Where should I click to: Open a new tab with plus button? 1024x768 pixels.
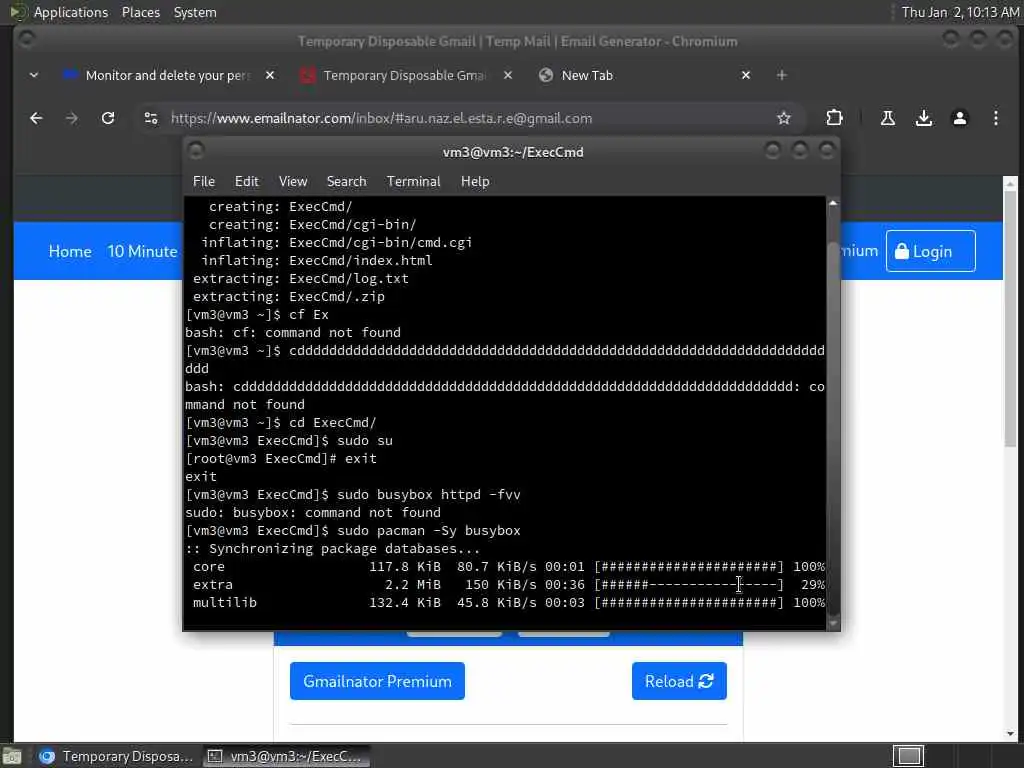click(781, 75)
